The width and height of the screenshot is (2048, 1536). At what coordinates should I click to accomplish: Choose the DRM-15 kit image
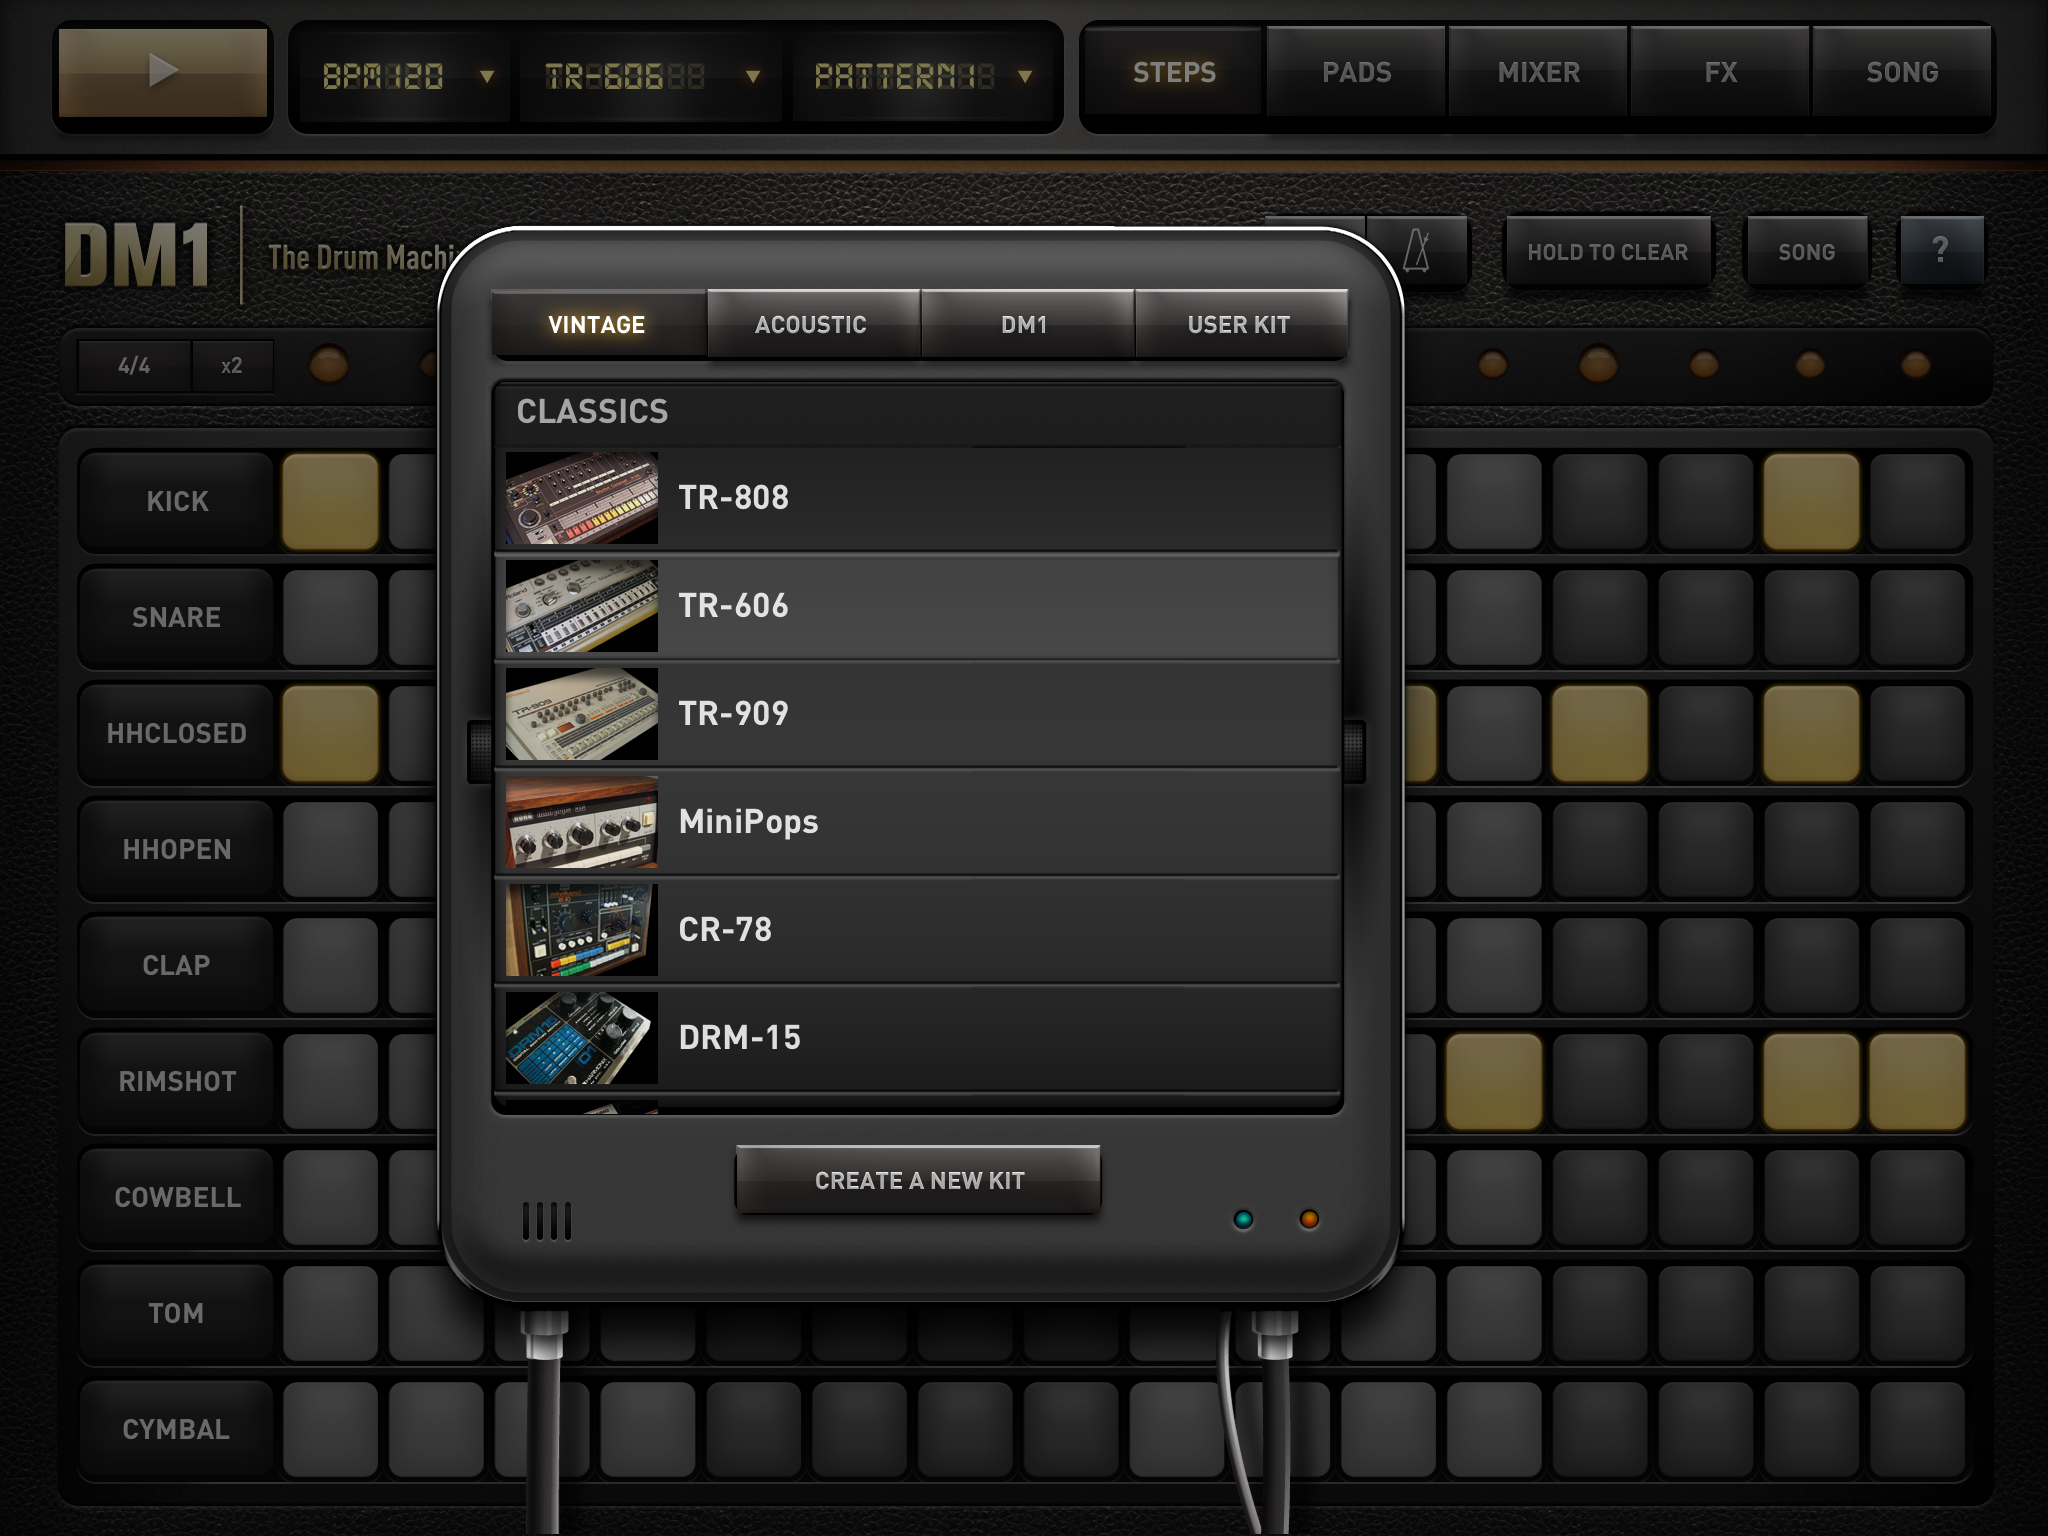point(581,1037)
